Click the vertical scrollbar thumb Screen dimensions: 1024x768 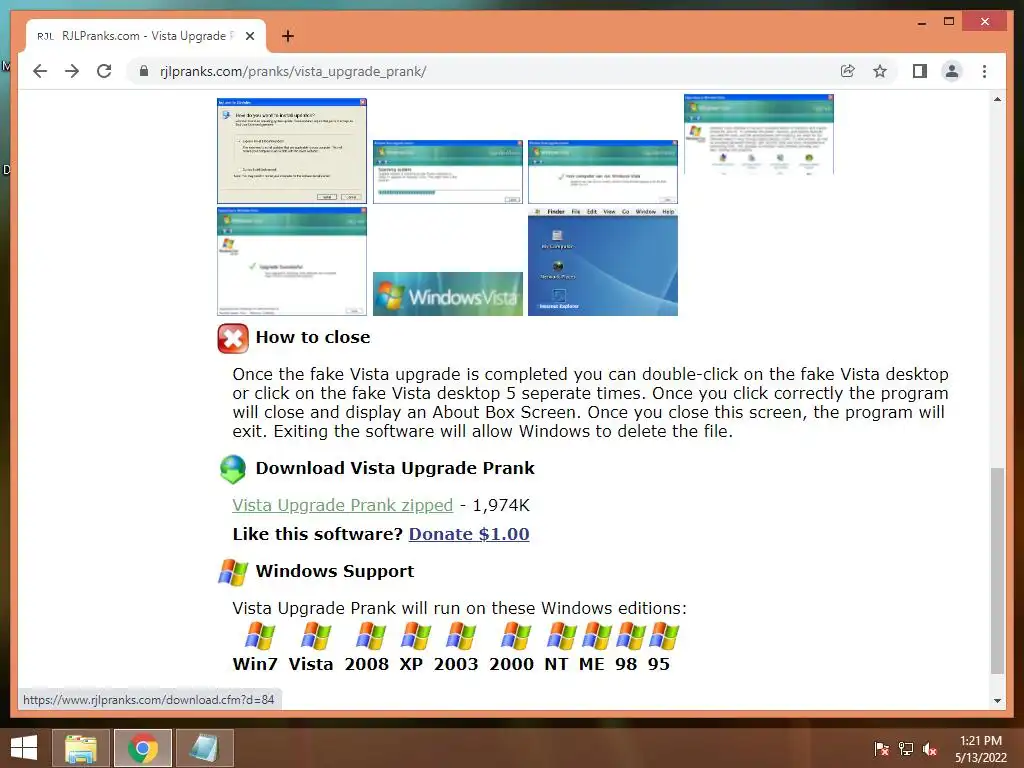tap(997, 570)
